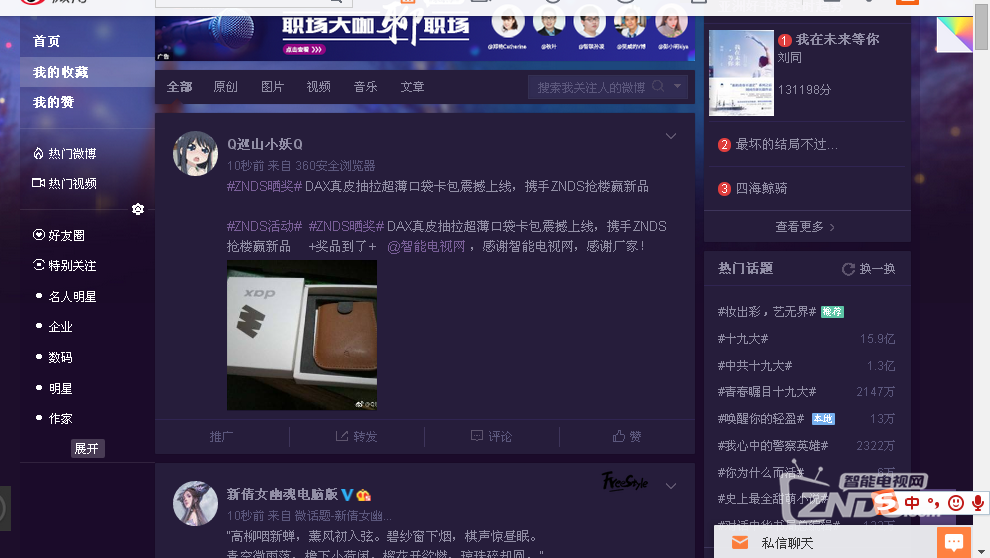Comment on the post via 评论
Viewport: 990px width, 558px height.
491,437
